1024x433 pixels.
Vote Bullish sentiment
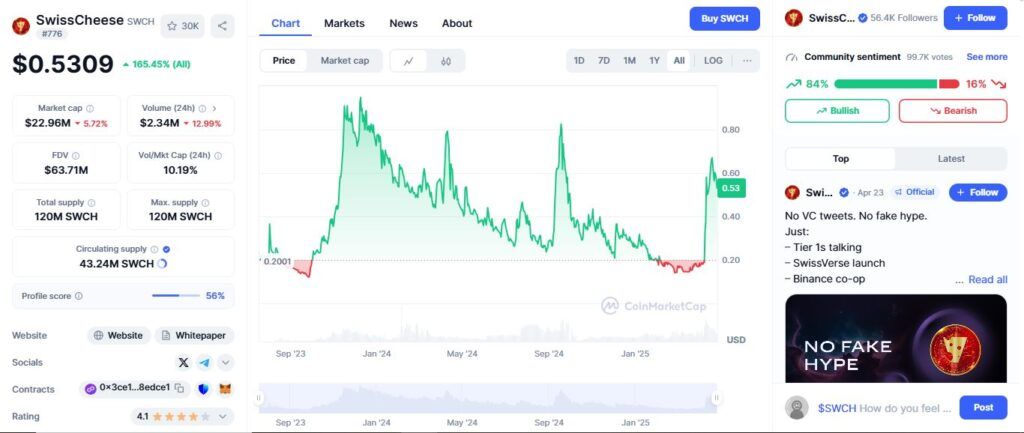(x=837, y=111)
